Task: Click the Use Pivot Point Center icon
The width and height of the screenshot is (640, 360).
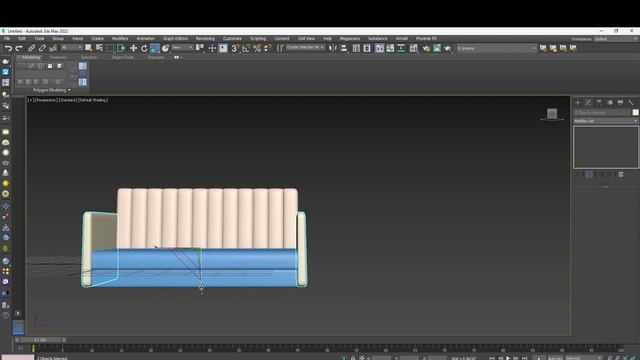Action: pos(200,48)
